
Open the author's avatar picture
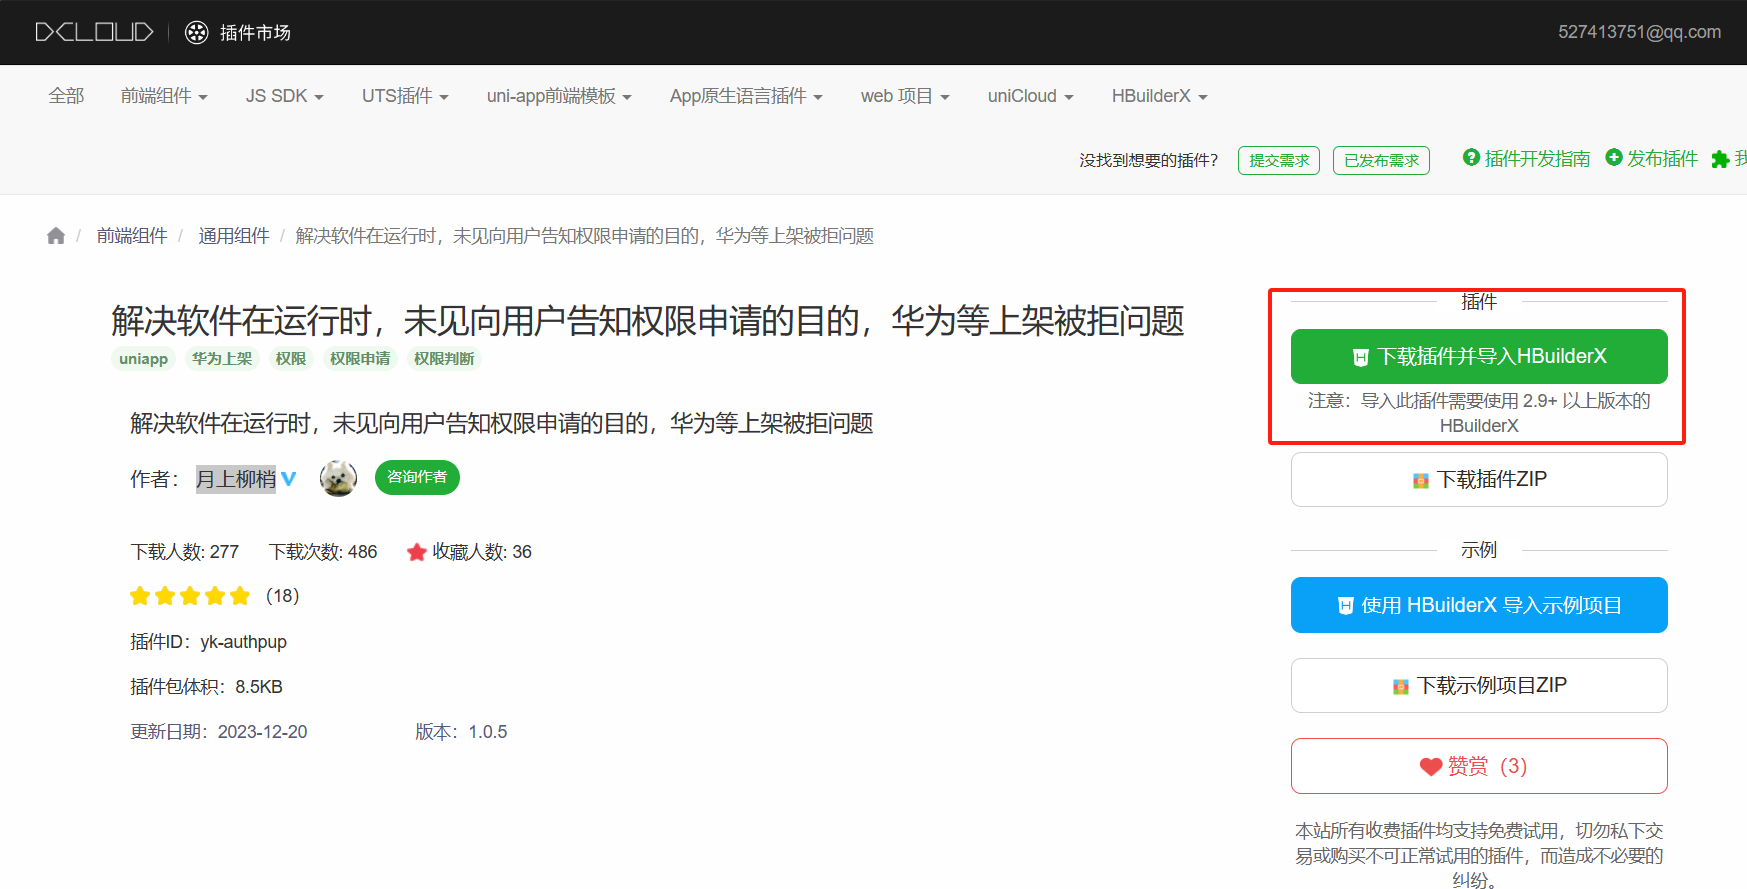point(338,478)
